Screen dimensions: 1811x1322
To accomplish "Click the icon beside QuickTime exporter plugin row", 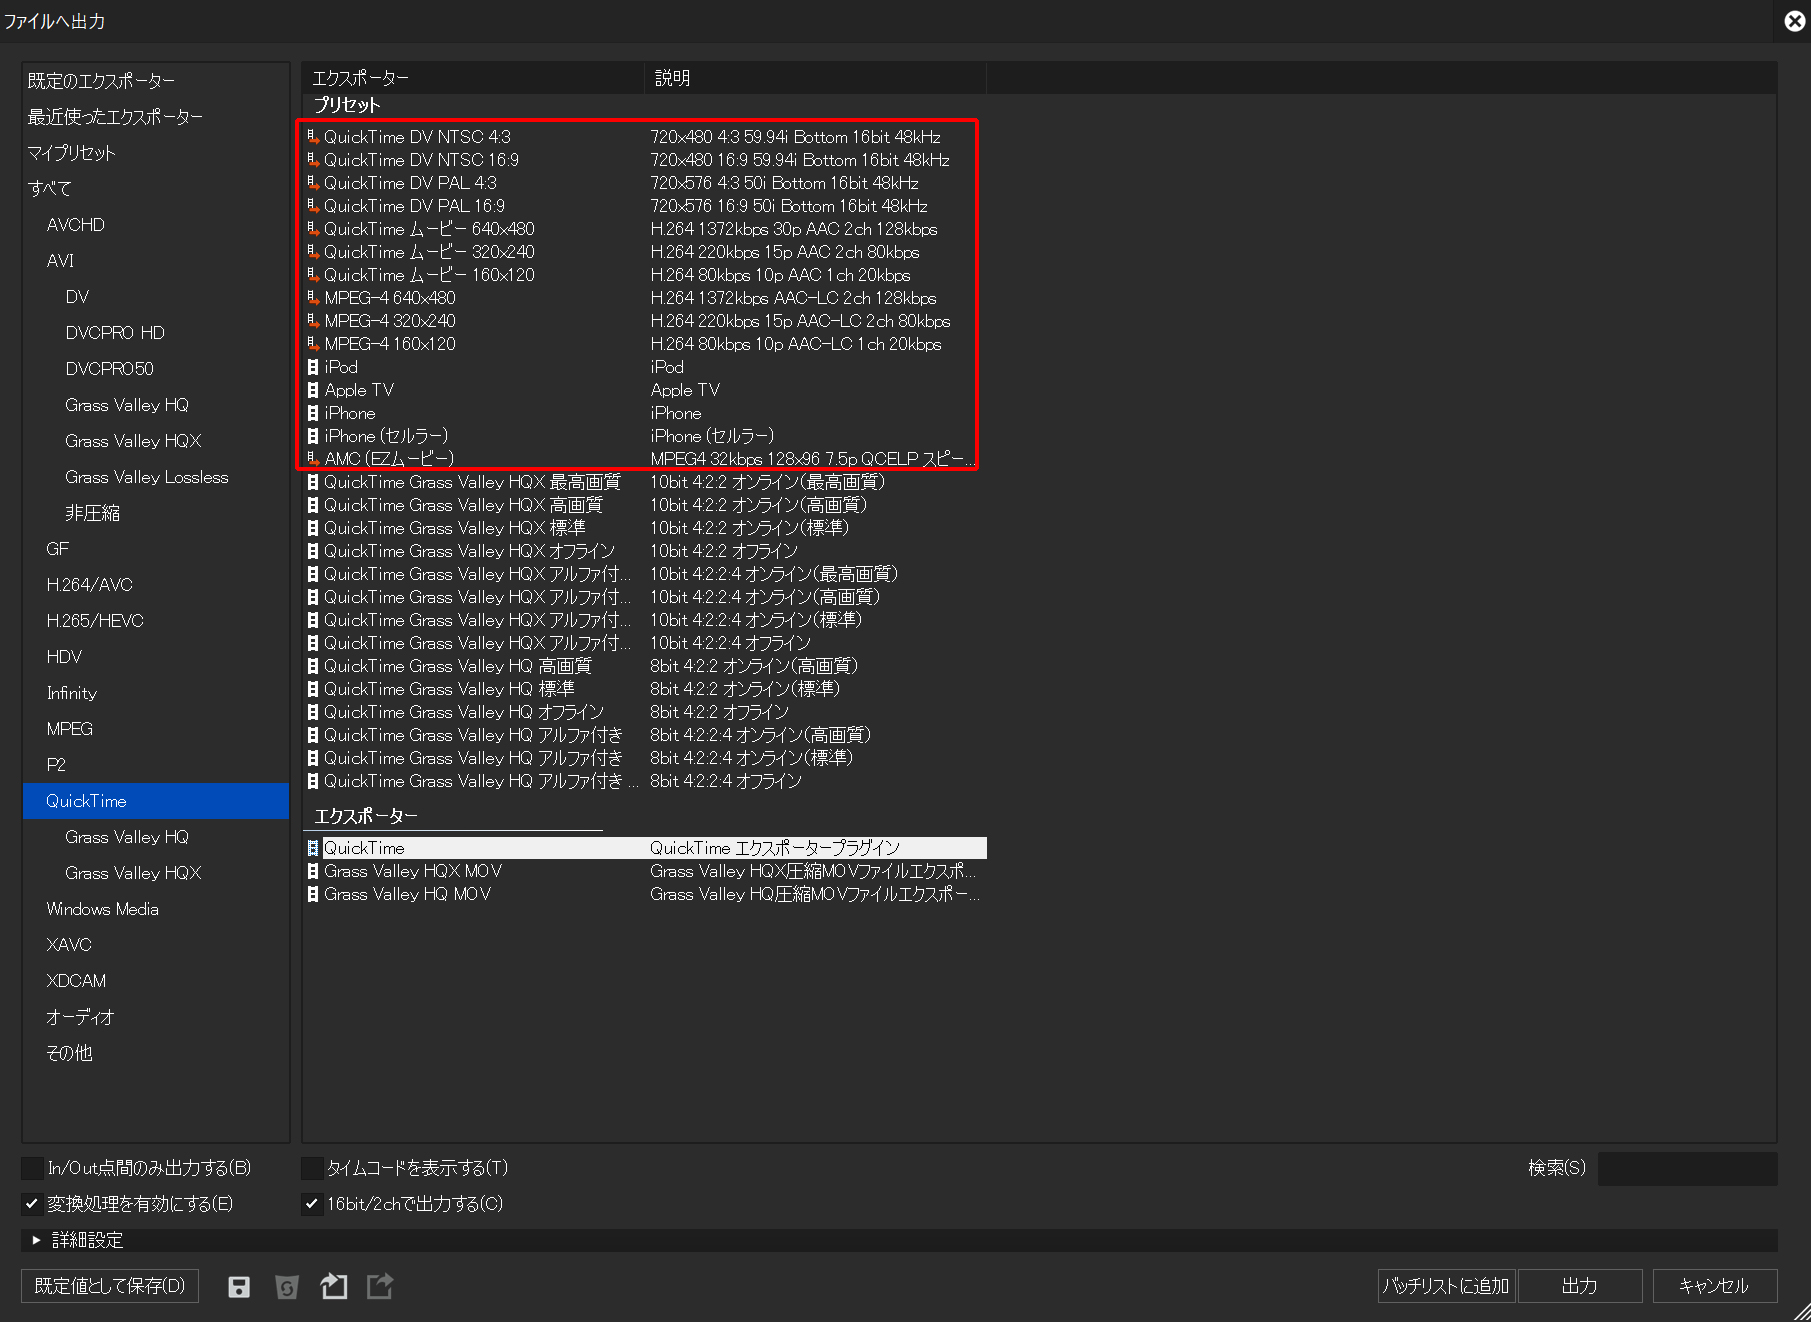I will click(x=313, y=848).
